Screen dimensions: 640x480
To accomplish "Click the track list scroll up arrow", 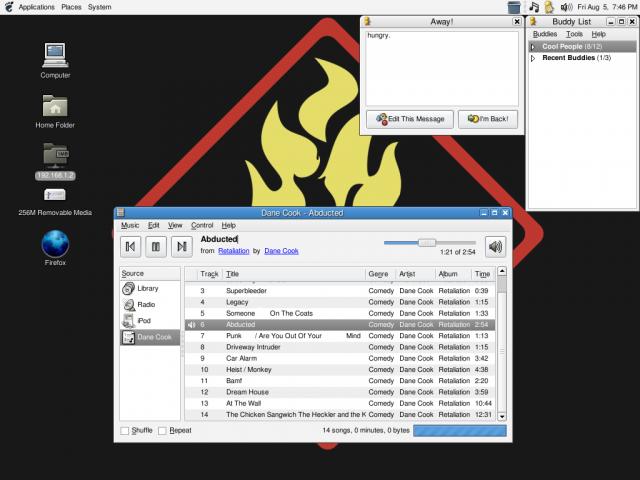I will coord(502,271).
